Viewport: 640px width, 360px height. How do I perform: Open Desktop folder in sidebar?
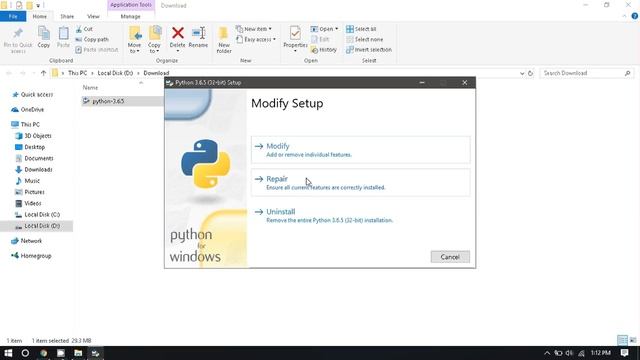pyautogui.click(x=34, y=147)
